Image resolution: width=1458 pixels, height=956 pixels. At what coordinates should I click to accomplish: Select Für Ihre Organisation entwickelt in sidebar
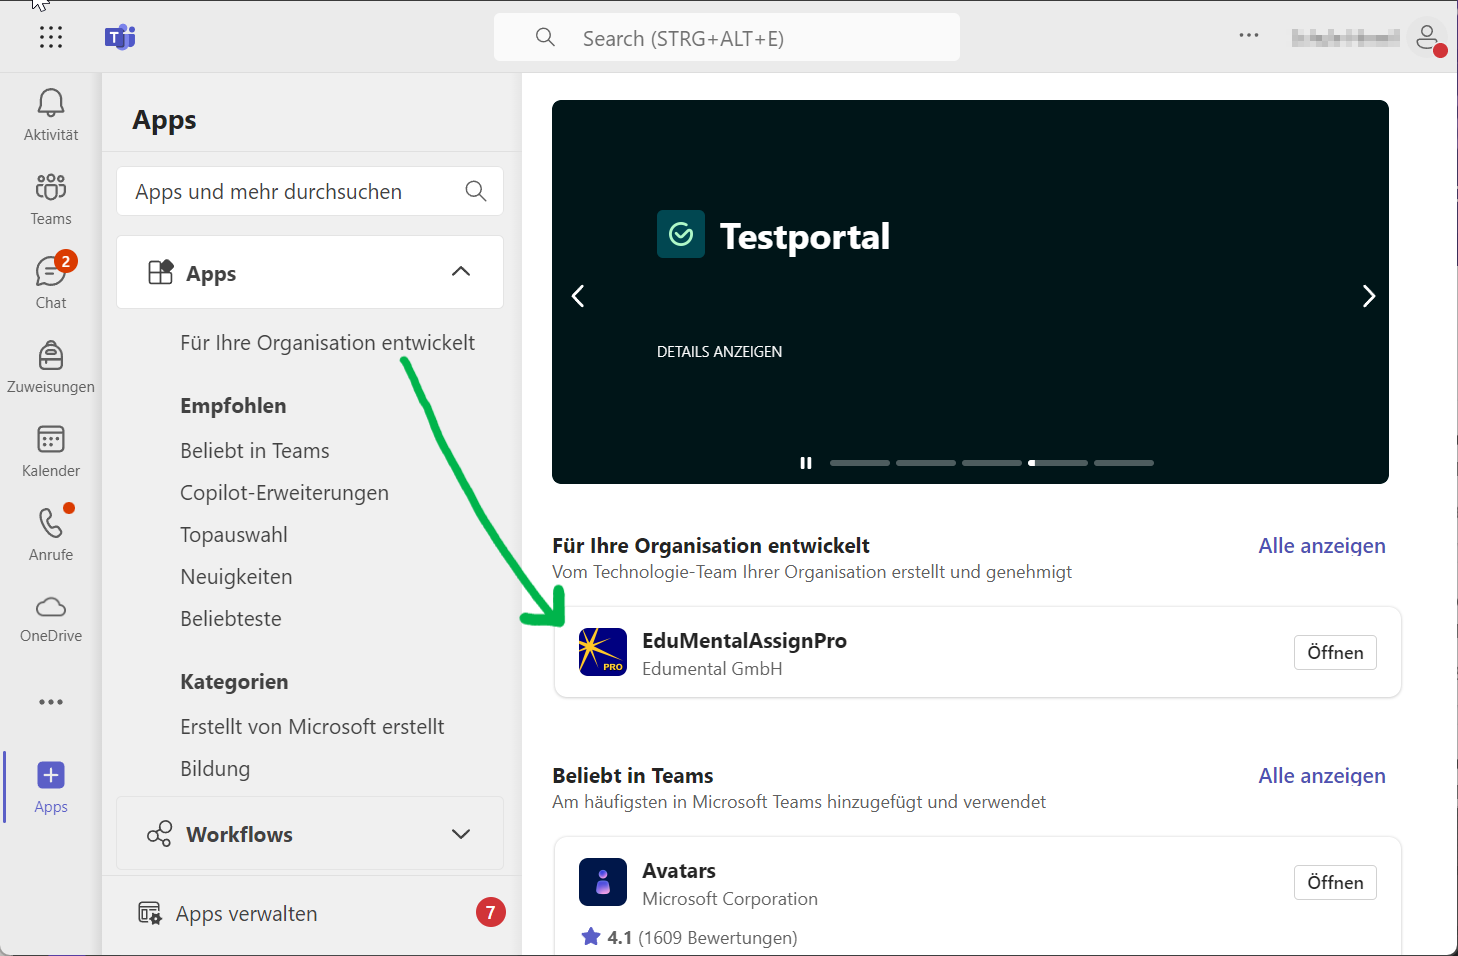coord(327,343)
